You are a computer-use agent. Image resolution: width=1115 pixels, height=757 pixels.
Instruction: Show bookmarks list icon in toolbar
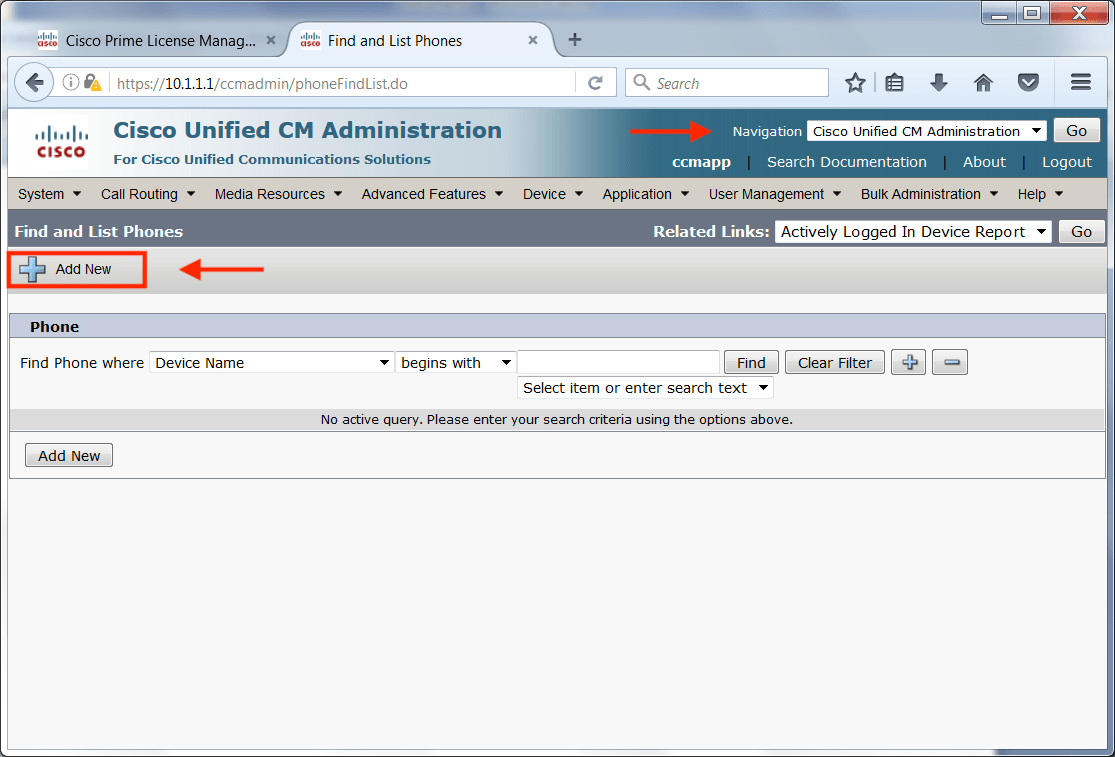coord(894,83)
